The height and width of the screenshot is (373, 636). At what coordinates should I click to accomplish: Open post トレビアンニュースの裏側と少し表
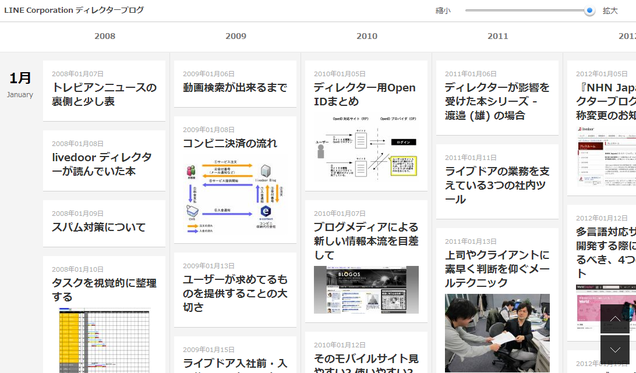pyautogui.click(x=104, y=94)
